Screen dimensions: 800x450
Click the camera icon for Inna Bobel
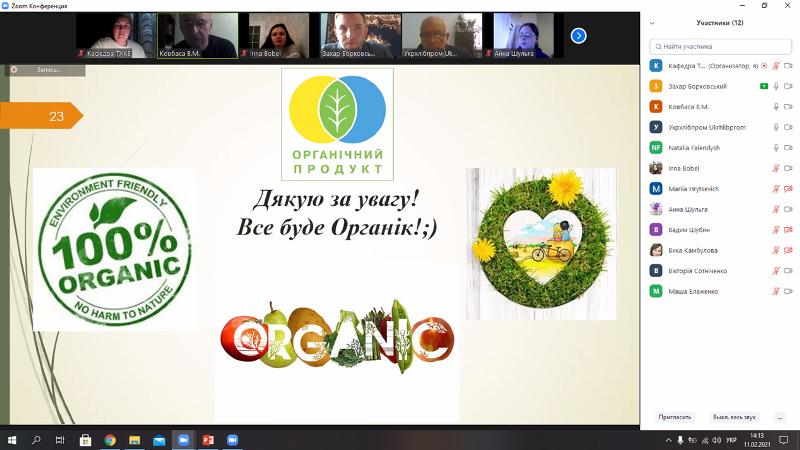(788, 168)
